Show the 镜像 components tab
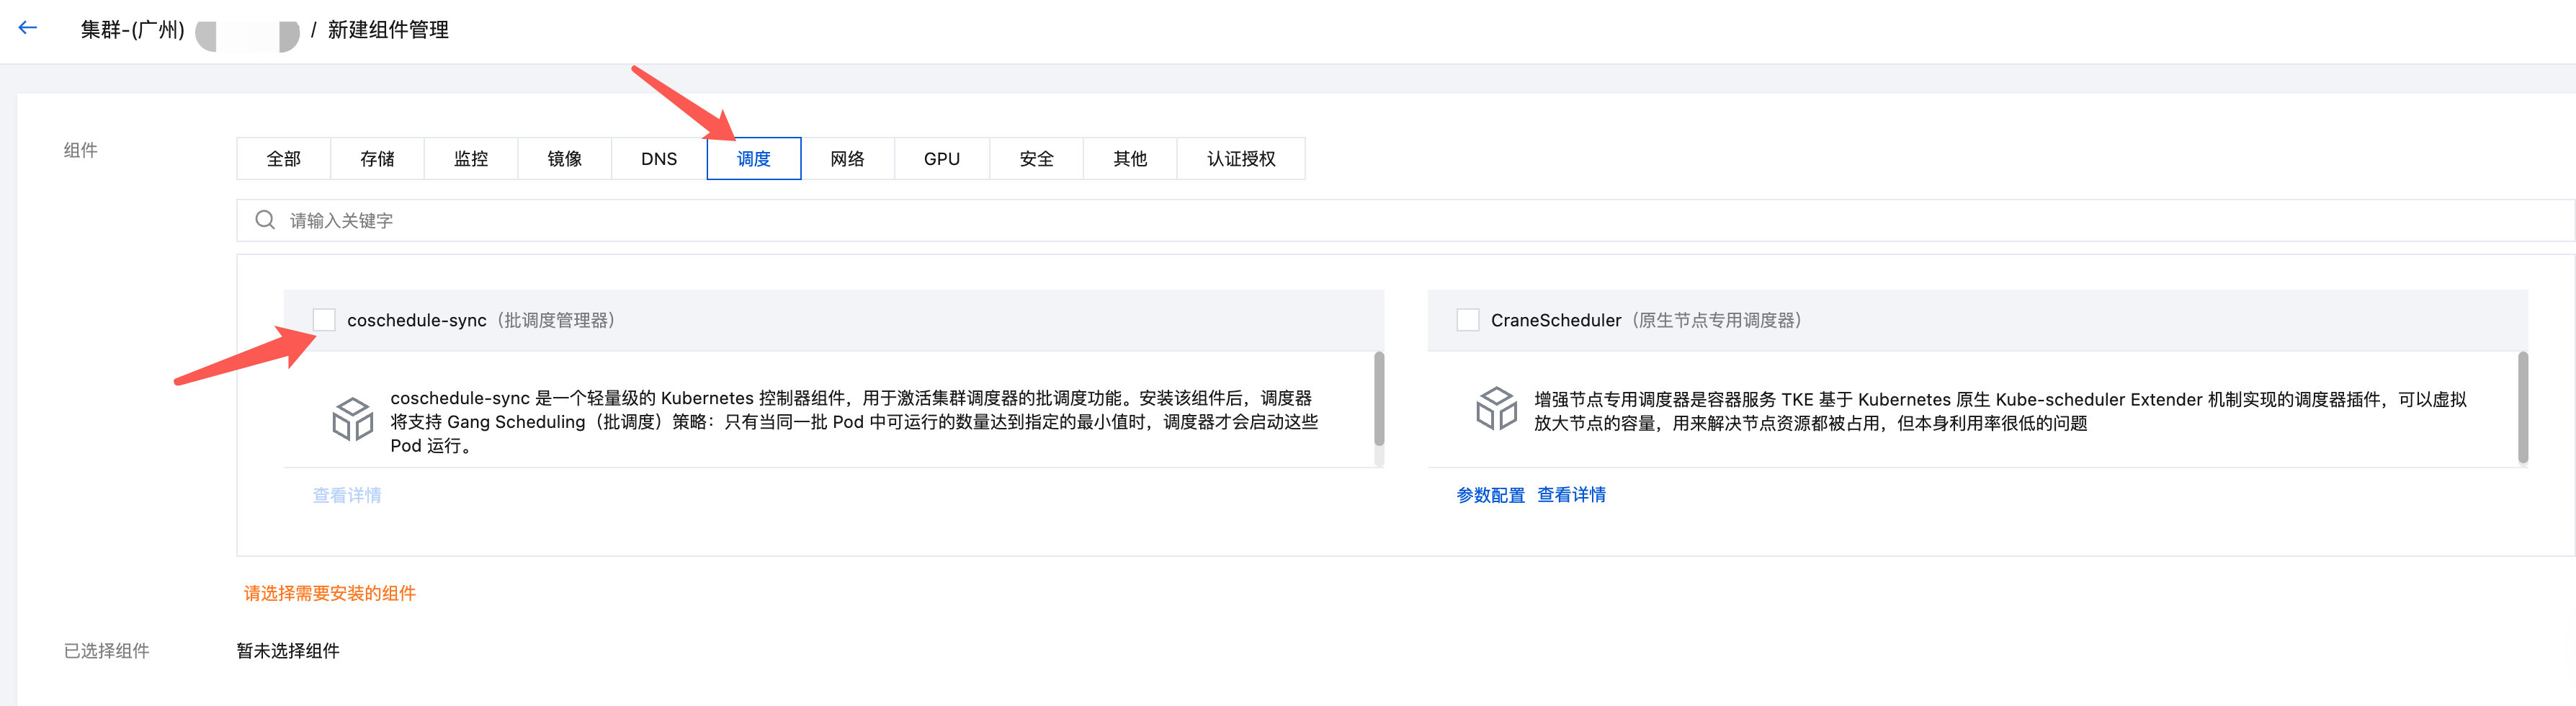The image size is (2576, 706). point(565,159)
